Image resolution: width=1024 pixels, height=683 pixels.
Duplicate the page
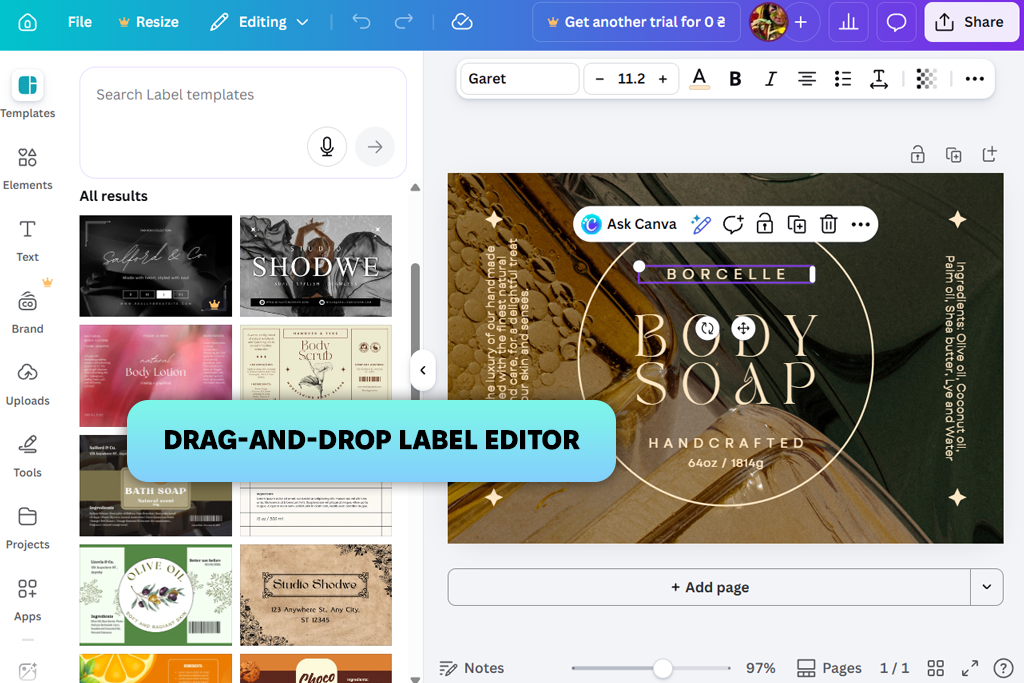click(953, 155)
